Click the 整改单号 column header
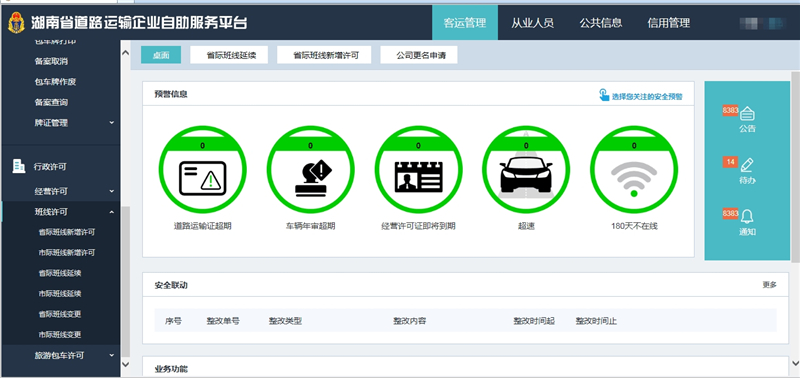 [x=223, y=321]
